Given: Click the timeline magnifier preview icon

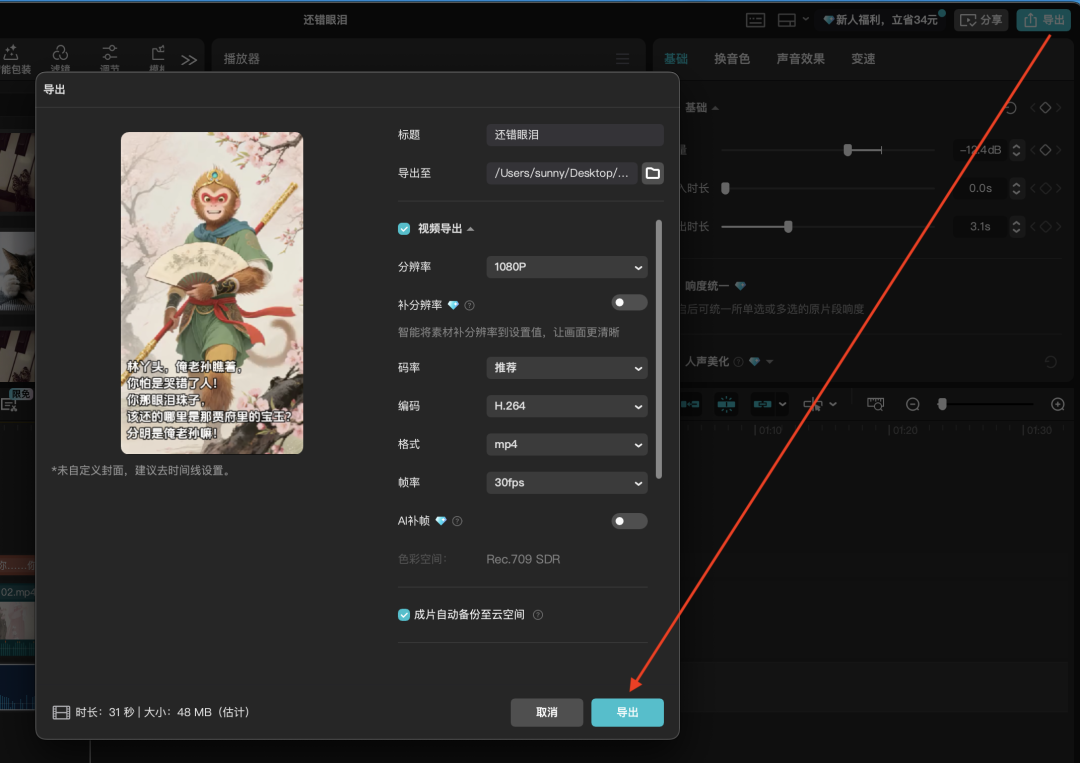Looking at the screenshot, I should [875, 404].
